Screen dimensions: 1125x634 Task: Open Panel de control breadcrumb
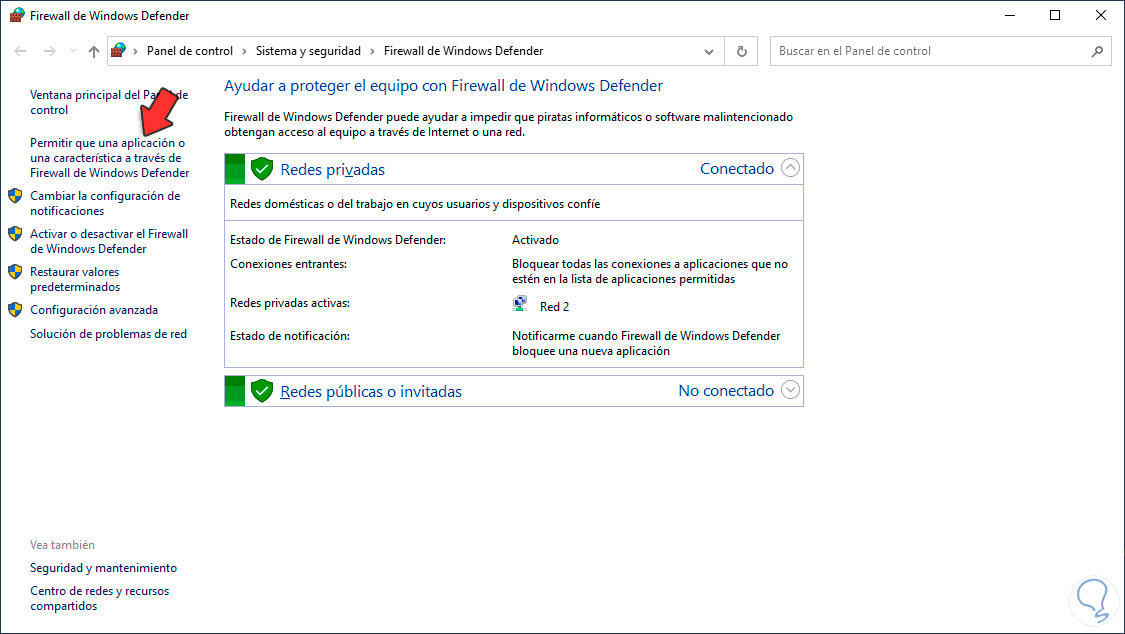click(x=189, y=51)
